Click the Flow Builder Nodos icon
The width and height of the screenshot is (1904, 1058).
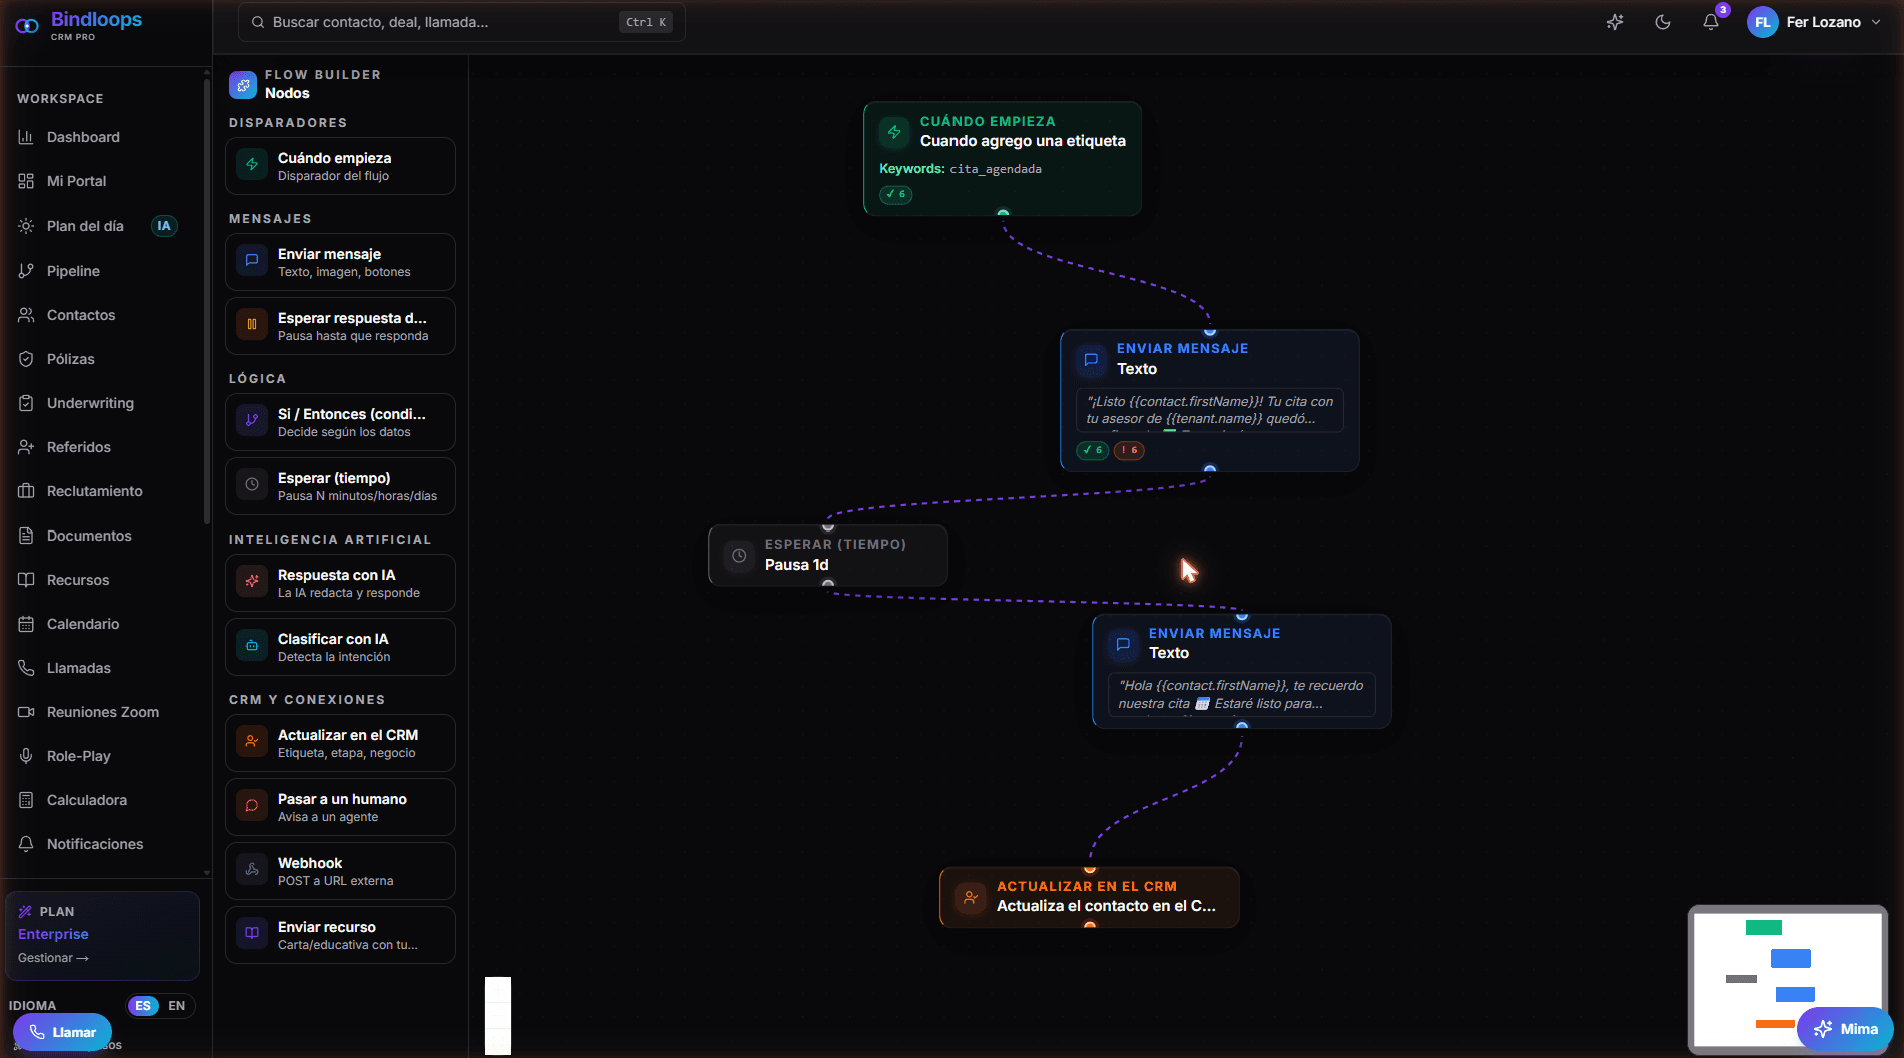tap(243, 85)
